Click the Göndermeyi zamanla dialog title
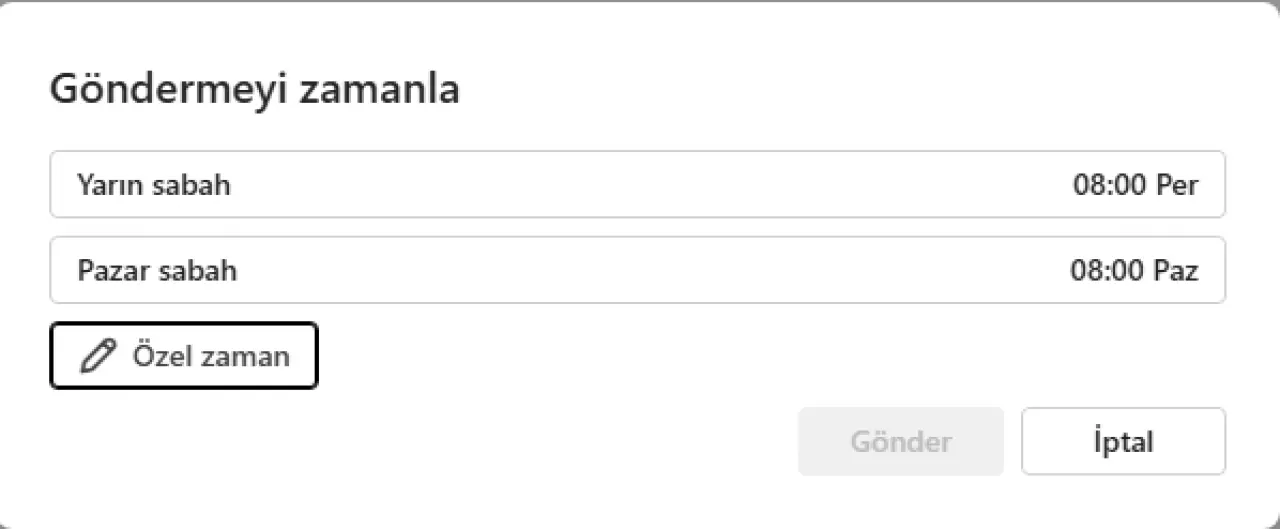Screen dimensions: 1280x529 click(x=255, y=89)
